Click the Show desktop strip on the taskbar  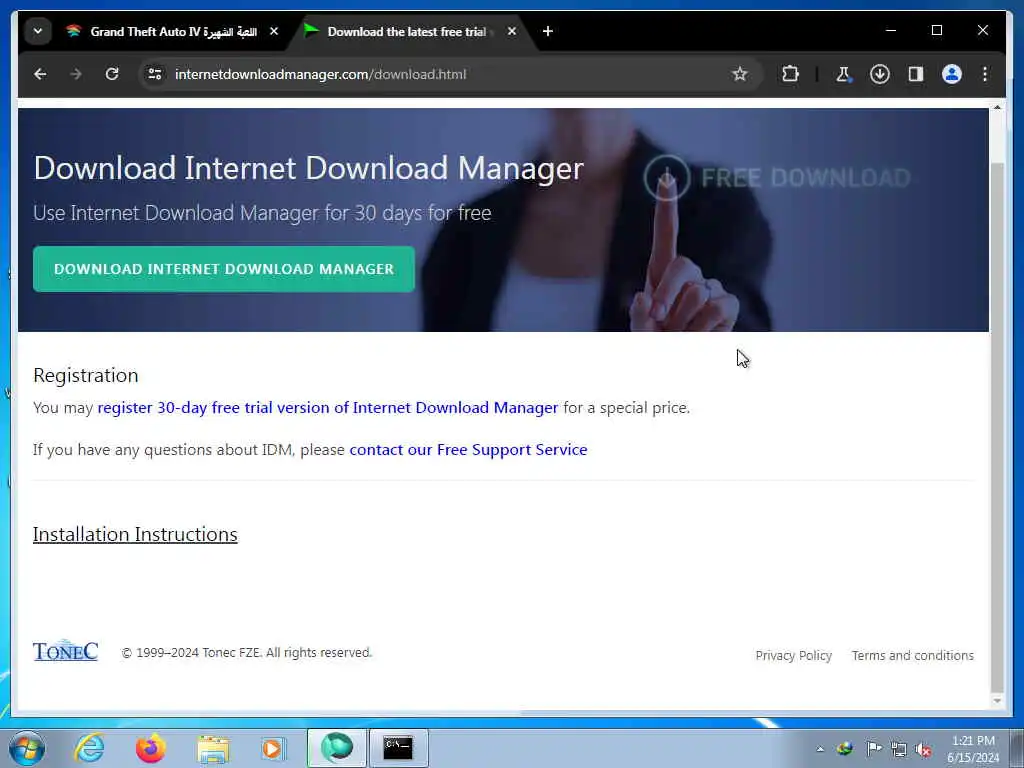(x=1017, y=748)
